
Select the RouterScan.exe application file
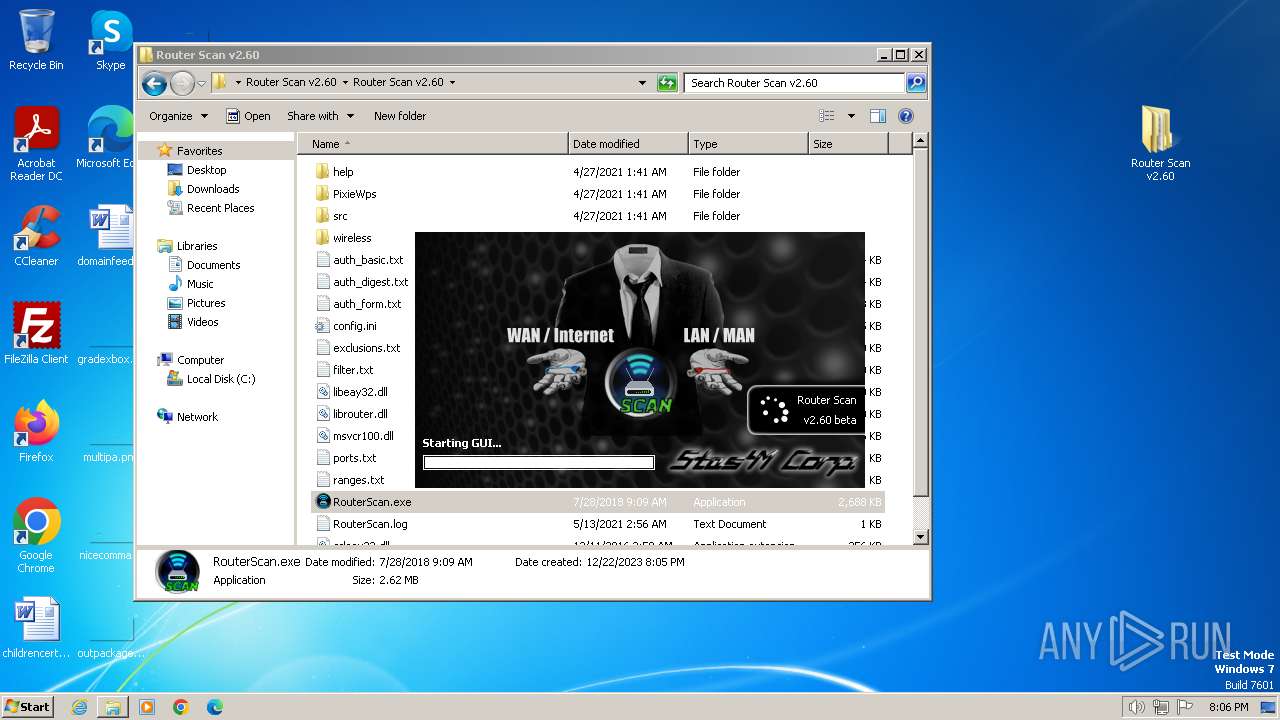pyautogui.click(x=598, y=502)
